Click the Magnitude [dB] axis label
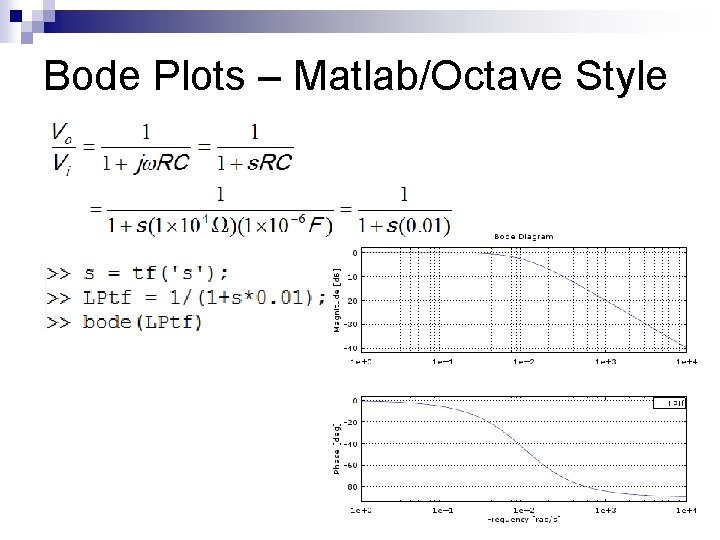Screen dimensions: 720x540 point(337,300)
